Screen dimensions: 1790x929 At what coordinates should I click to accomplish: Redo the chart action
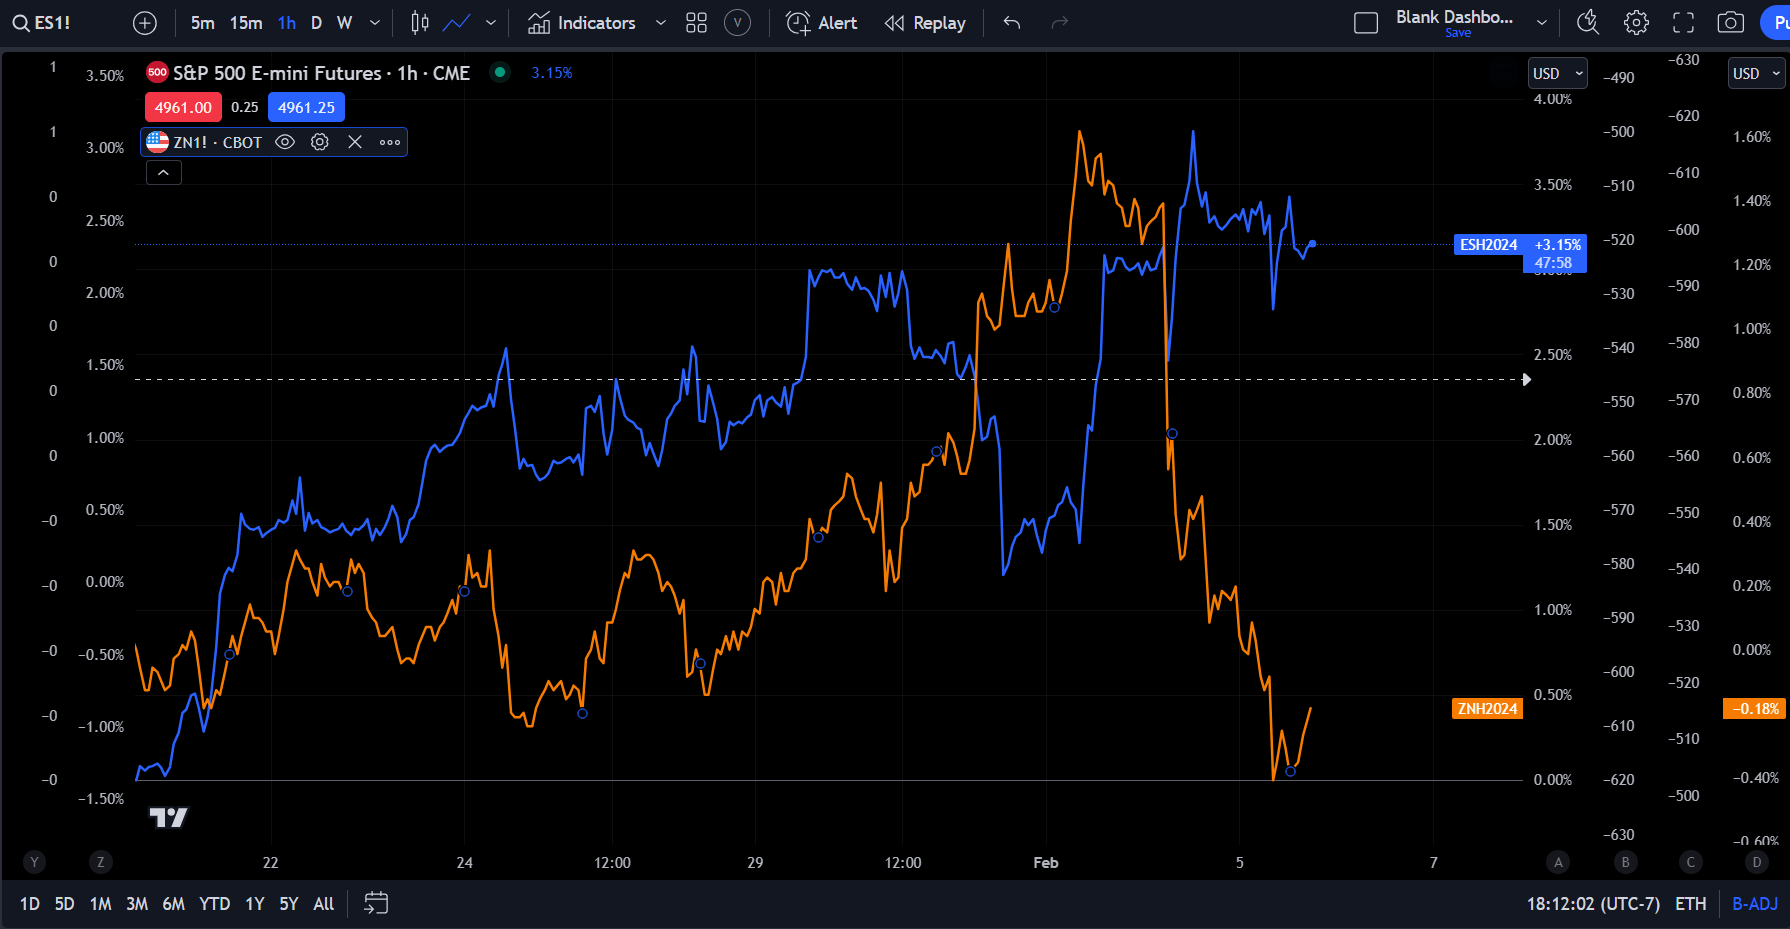[1060, 23]
